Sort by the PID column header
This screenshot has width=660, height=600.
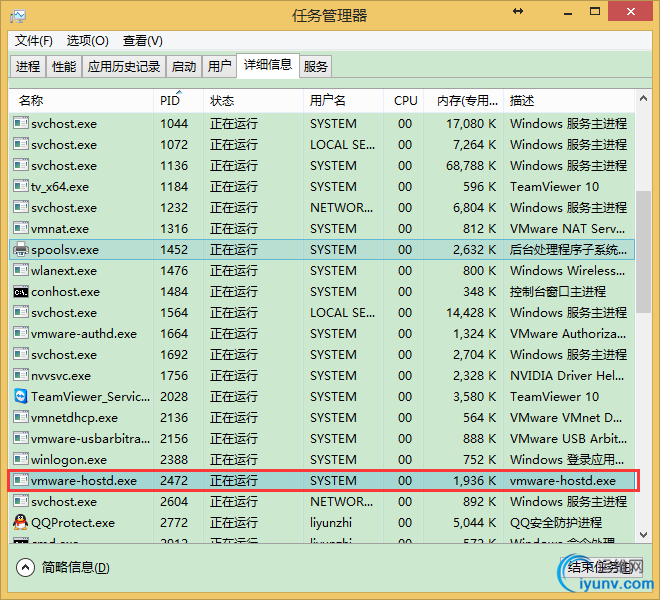tap(178, 101)
